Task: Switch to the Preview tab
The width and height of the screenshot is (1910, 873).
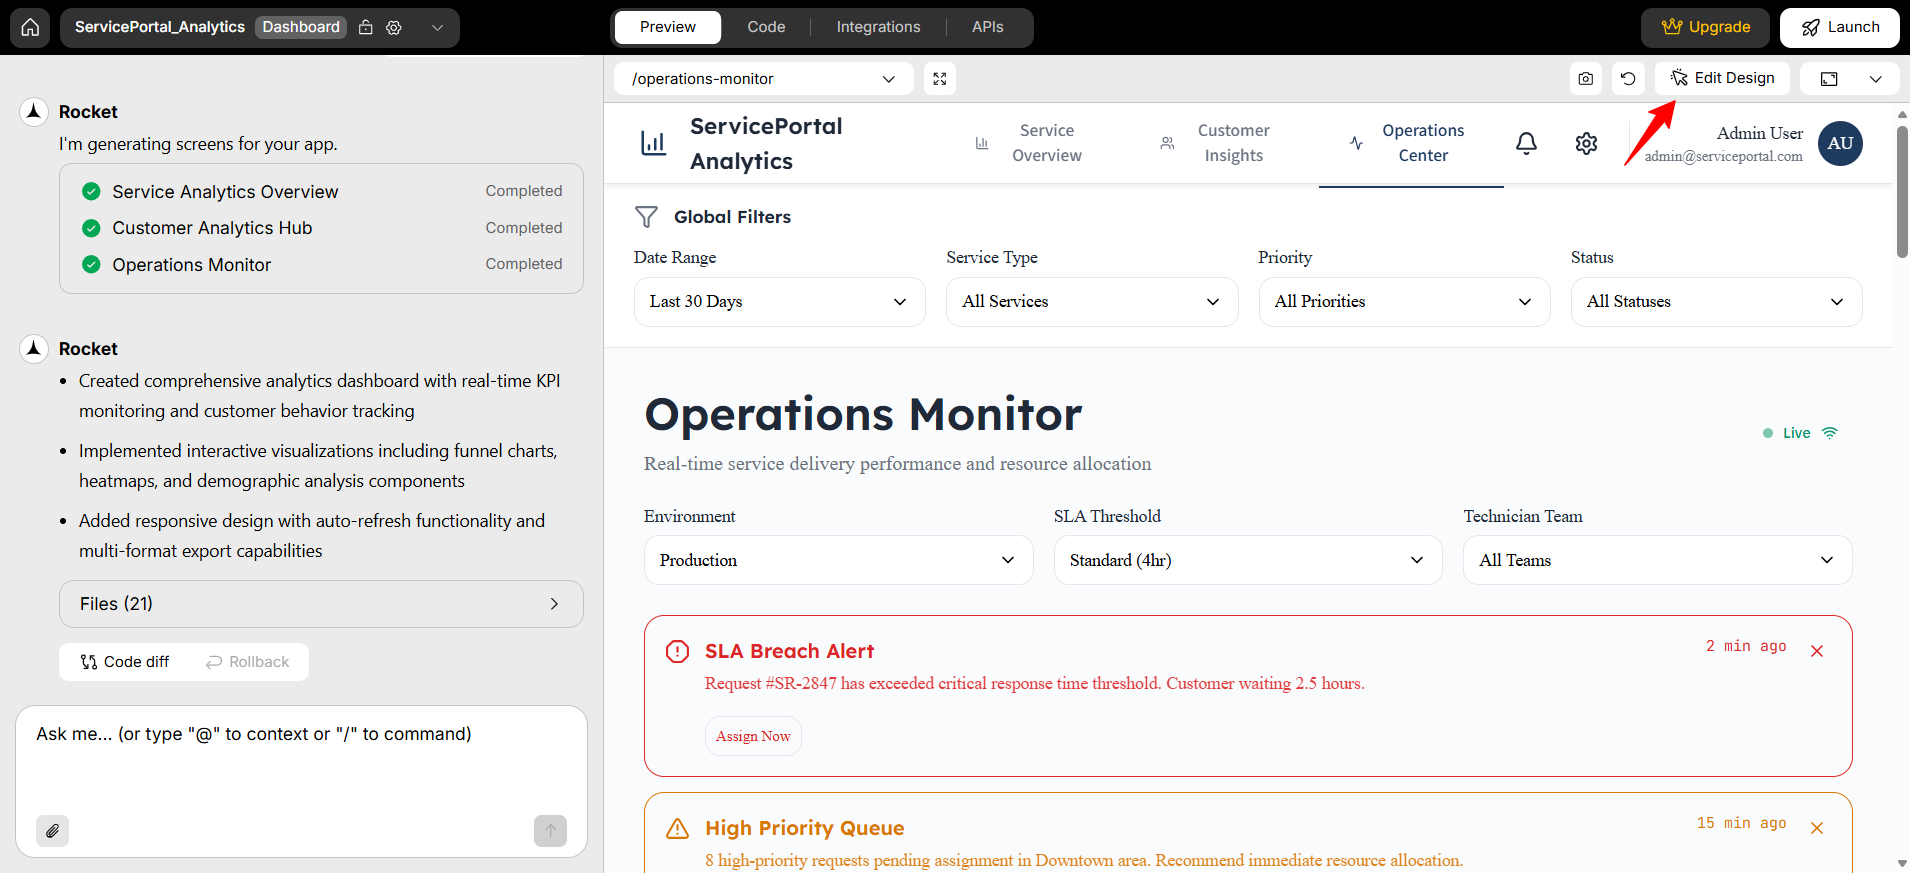Action: (668, 27)
